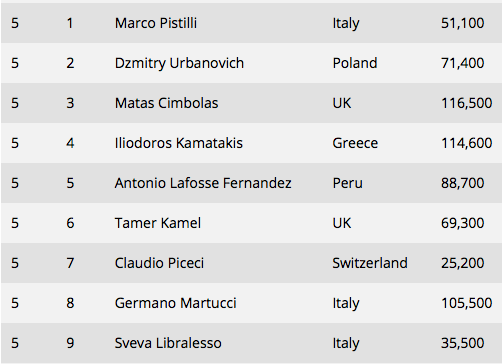The width and height of the screenshot is (503, 364).
Task: Click chip count 105,500
Action: 467,303
